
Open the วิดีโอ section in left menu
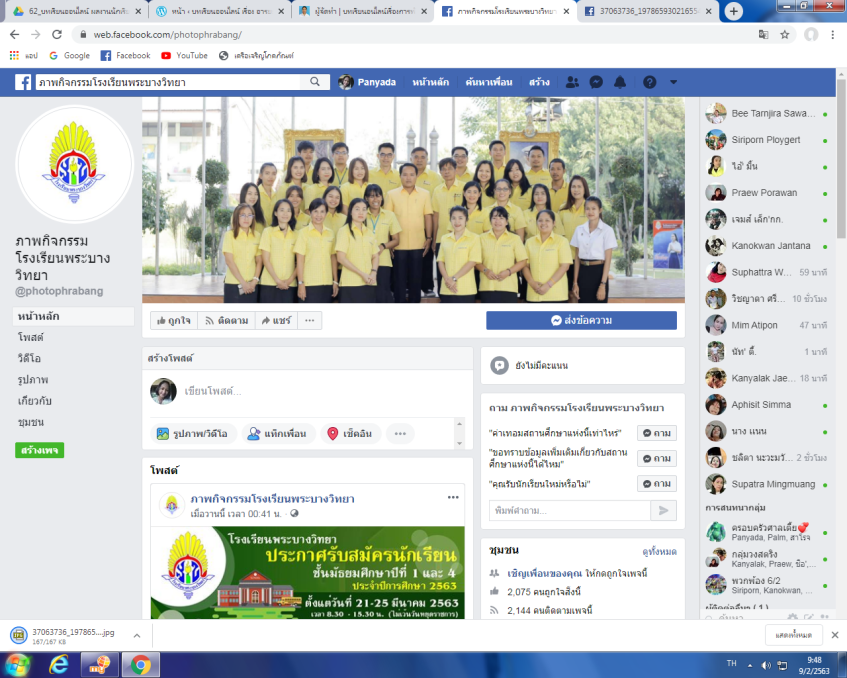click(29, 359)
